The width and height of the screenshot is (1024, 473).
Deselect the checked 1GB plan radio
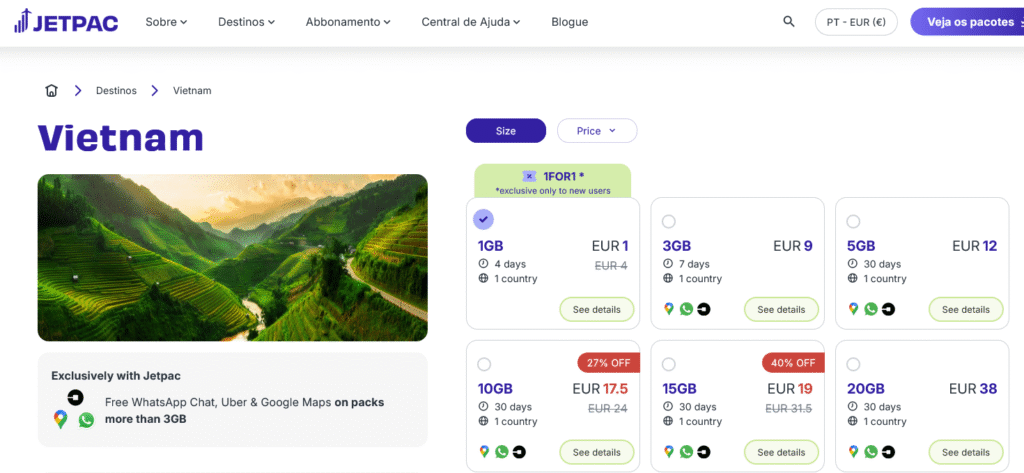[x=484, y=220]
